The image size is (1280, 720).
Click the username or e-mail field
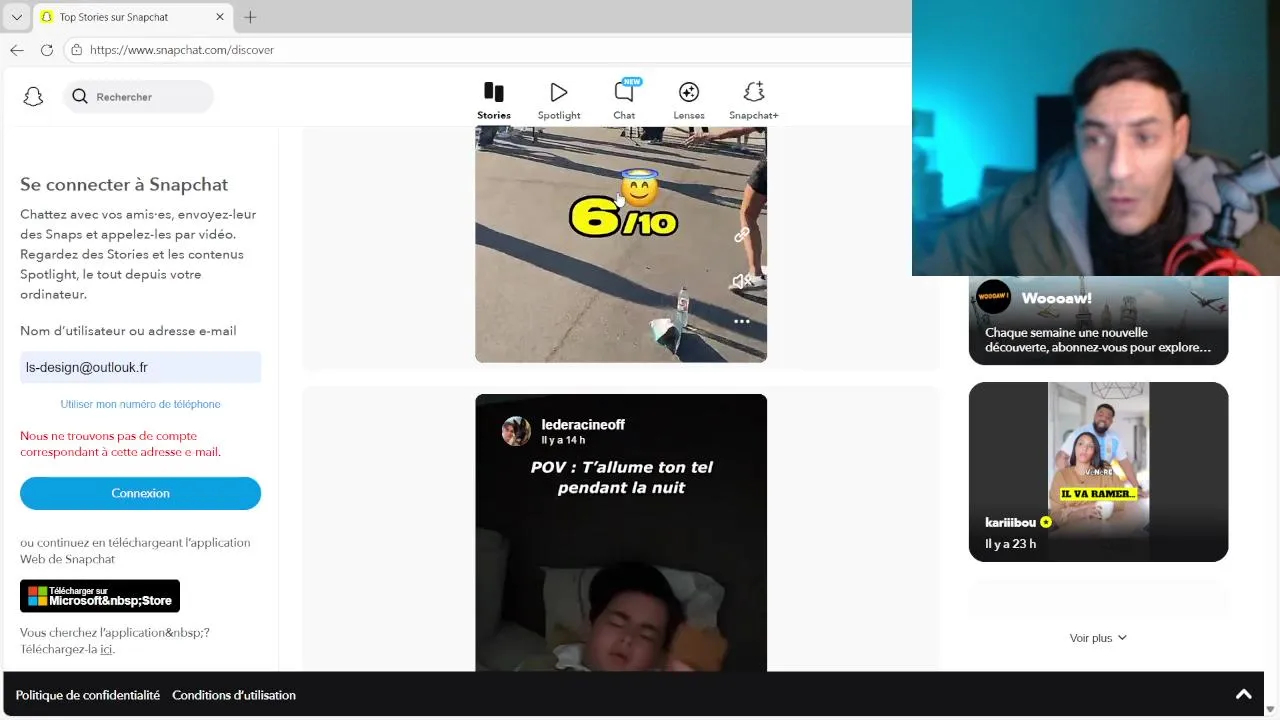(140, 367)
